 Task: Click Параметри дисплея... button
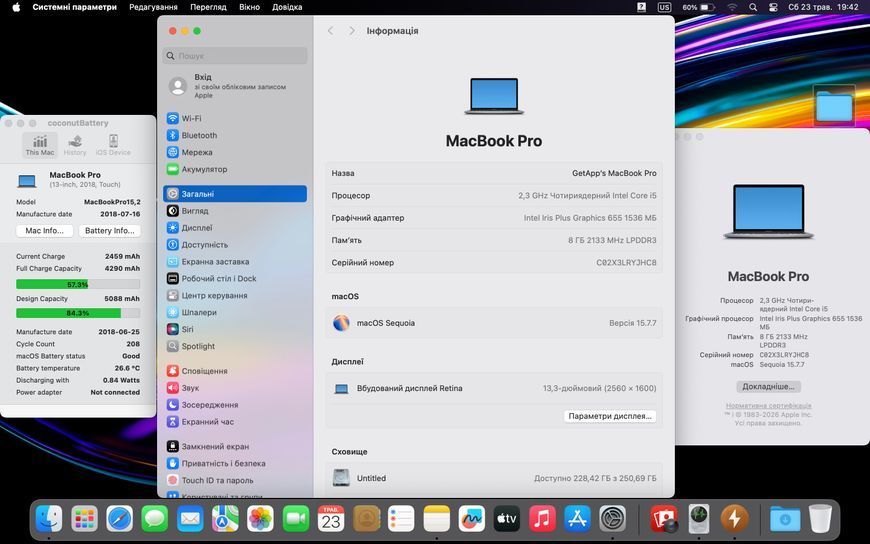click(610, 416)
